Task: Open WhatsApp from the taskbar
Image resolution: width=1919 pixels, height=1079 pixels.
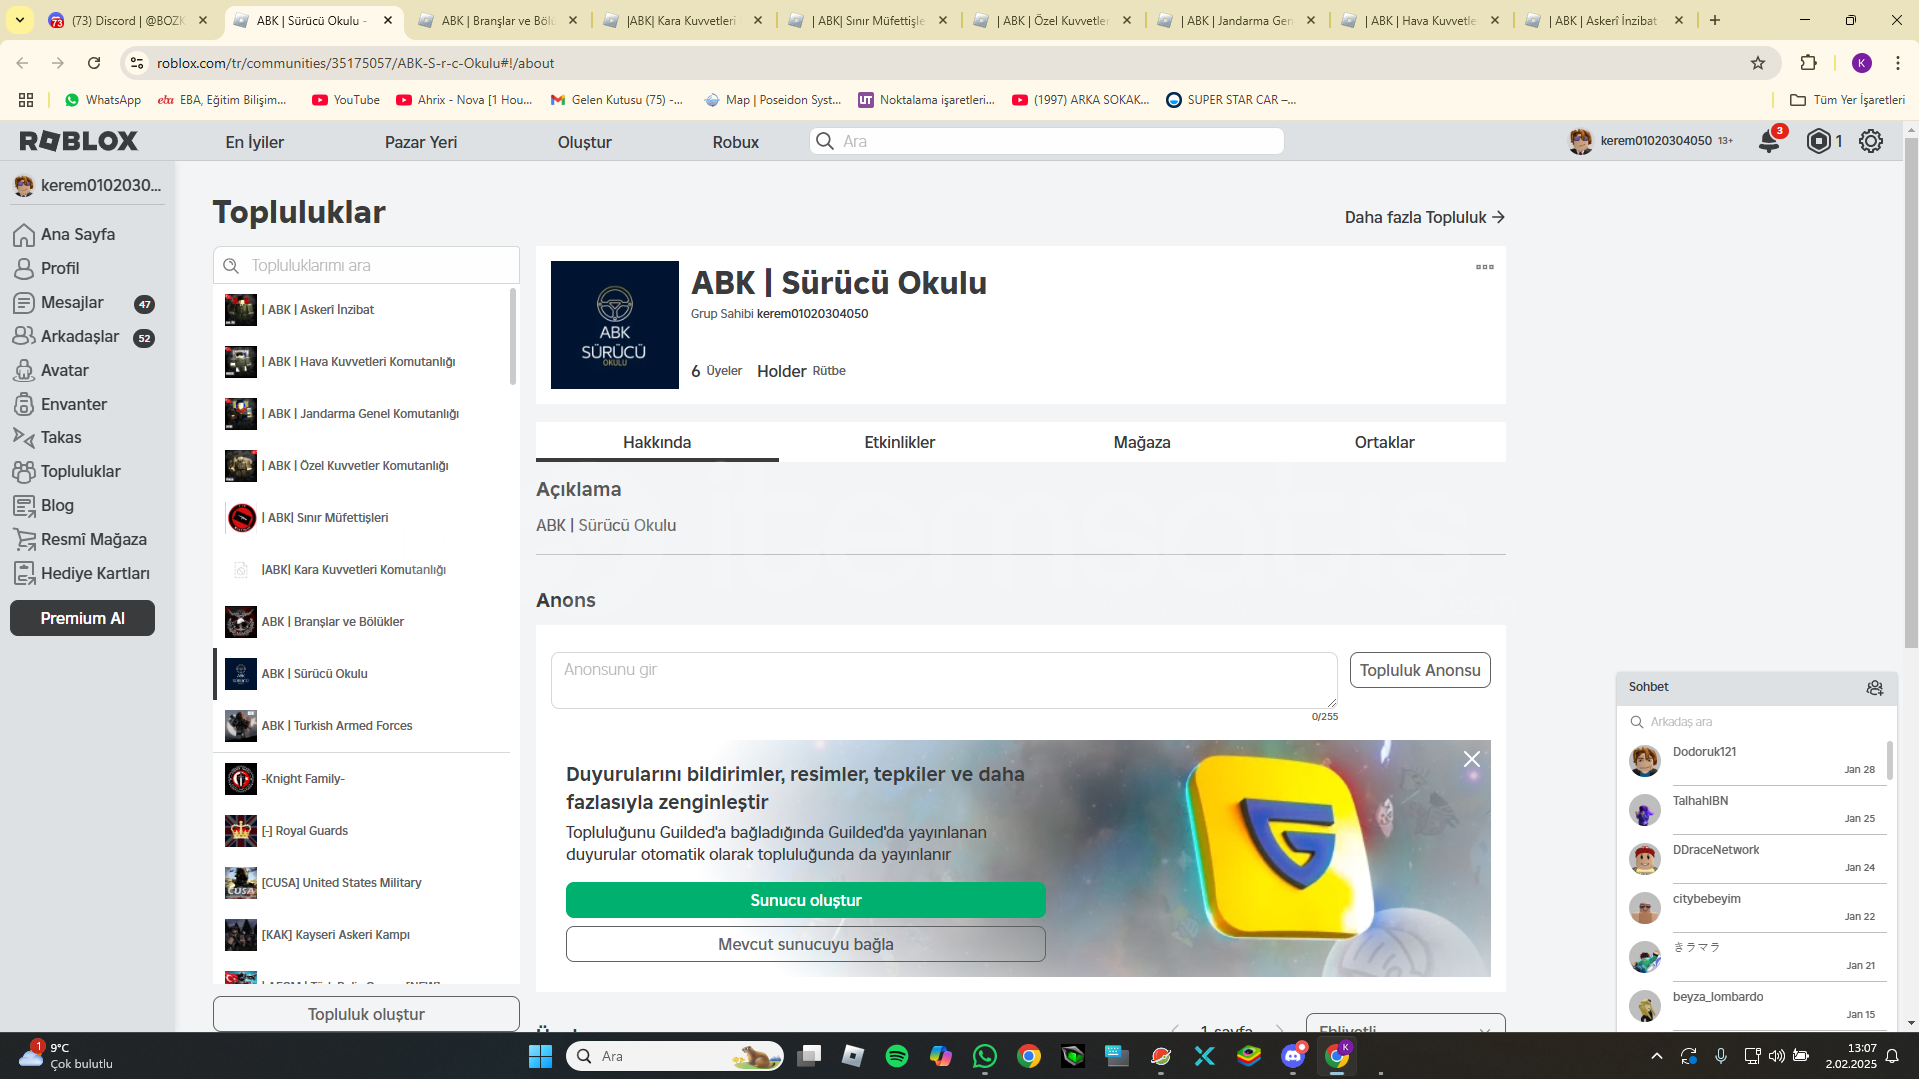Action: 985,1056
